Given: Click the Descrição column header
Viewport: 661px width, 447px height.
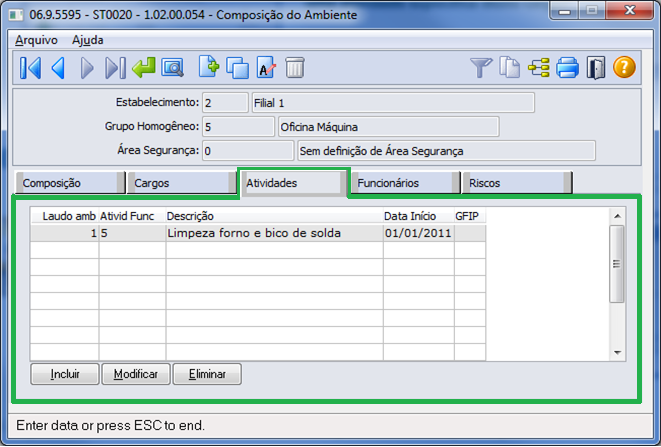Looking at the screenshot, I should [x=274, y=216].
